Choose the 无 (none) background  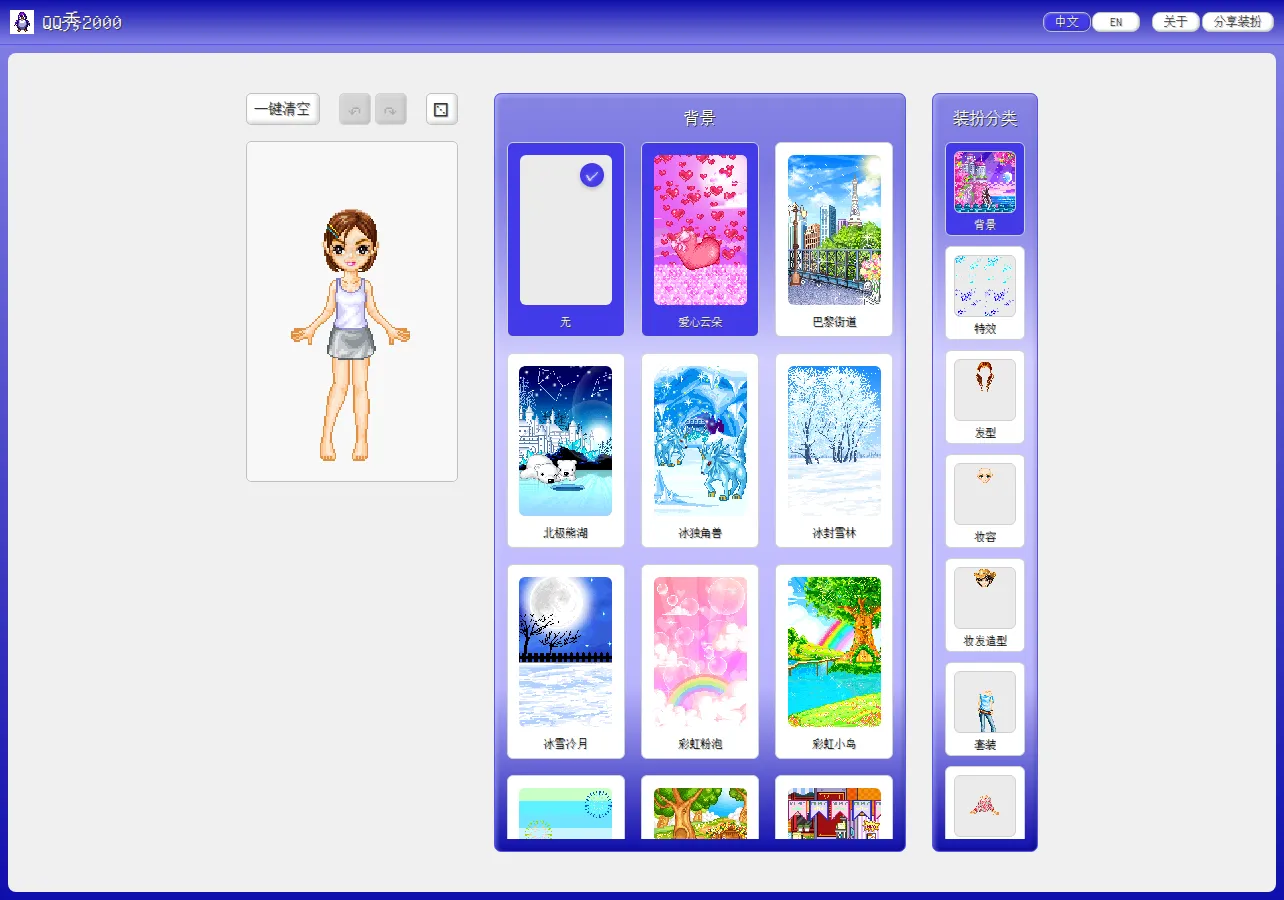tap(566, 239)
